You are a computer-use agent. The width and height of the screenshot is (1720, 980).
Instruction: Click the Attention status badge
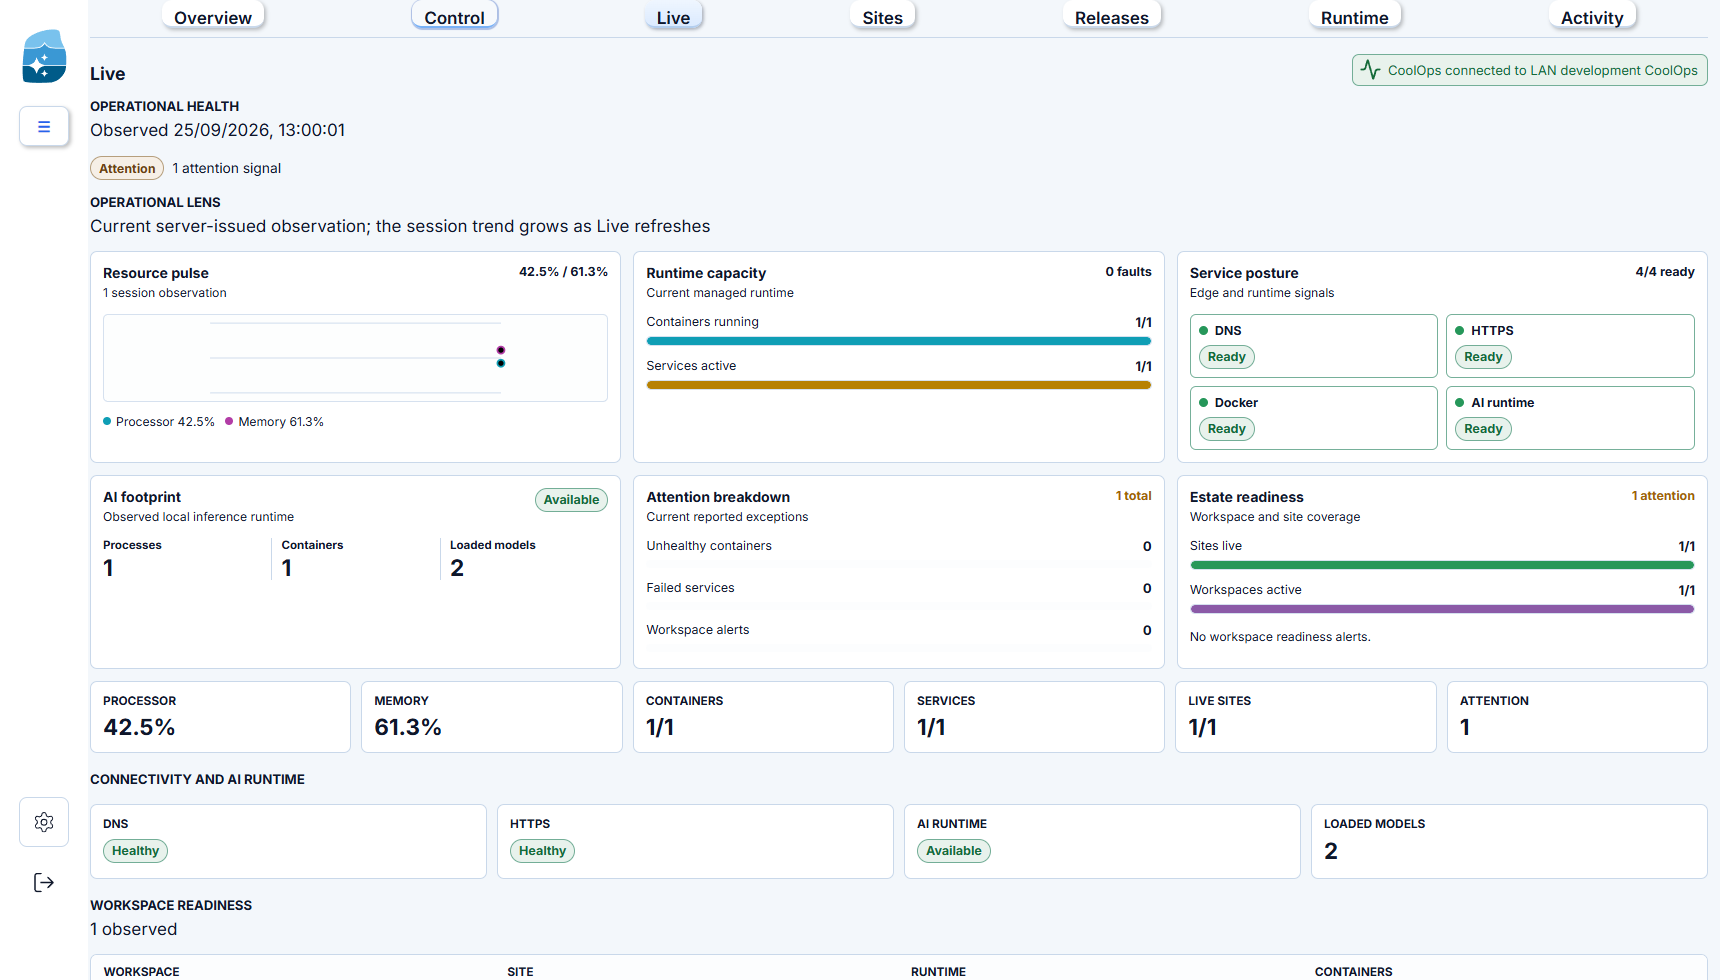[x=127, y=168]
